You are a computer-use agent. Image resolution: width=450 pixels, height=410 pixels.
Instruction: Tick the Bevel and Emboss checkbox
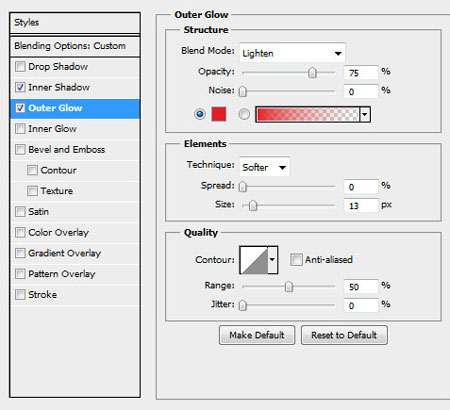(20, 149)
